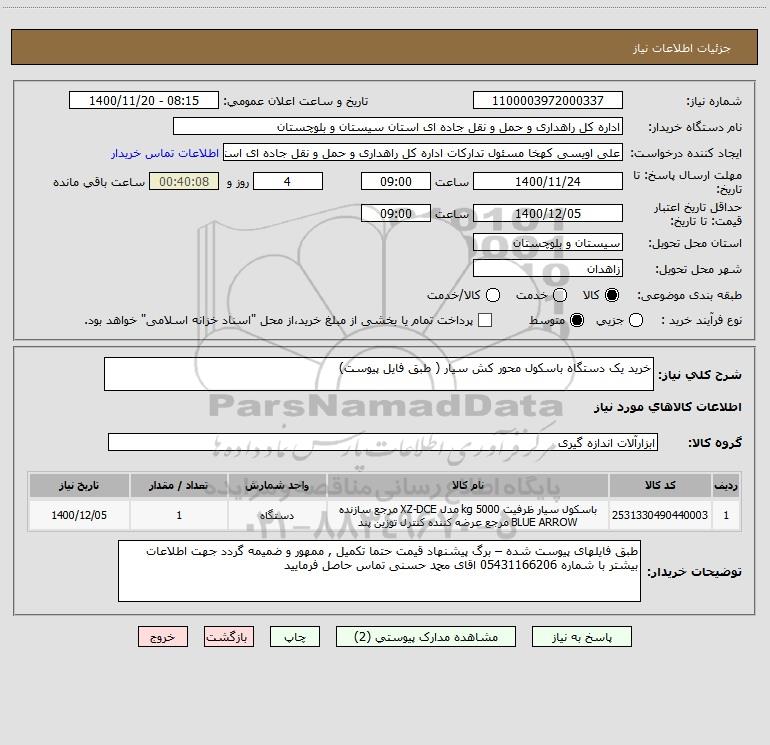Select the خدمت radio button

point(560,295)
